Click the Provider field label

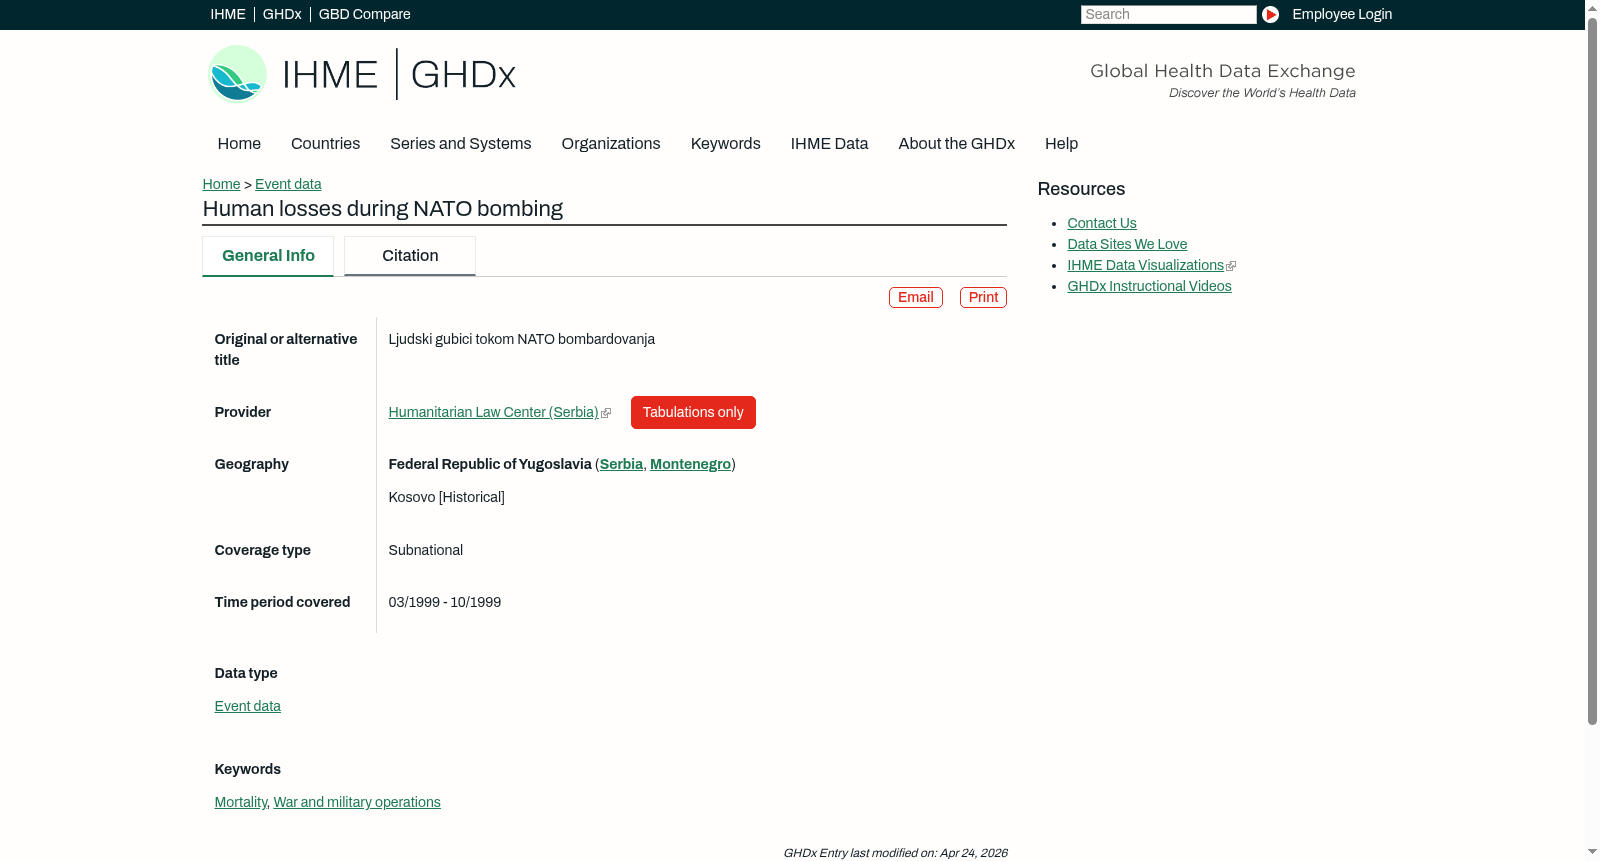click(x=243, y=413)
